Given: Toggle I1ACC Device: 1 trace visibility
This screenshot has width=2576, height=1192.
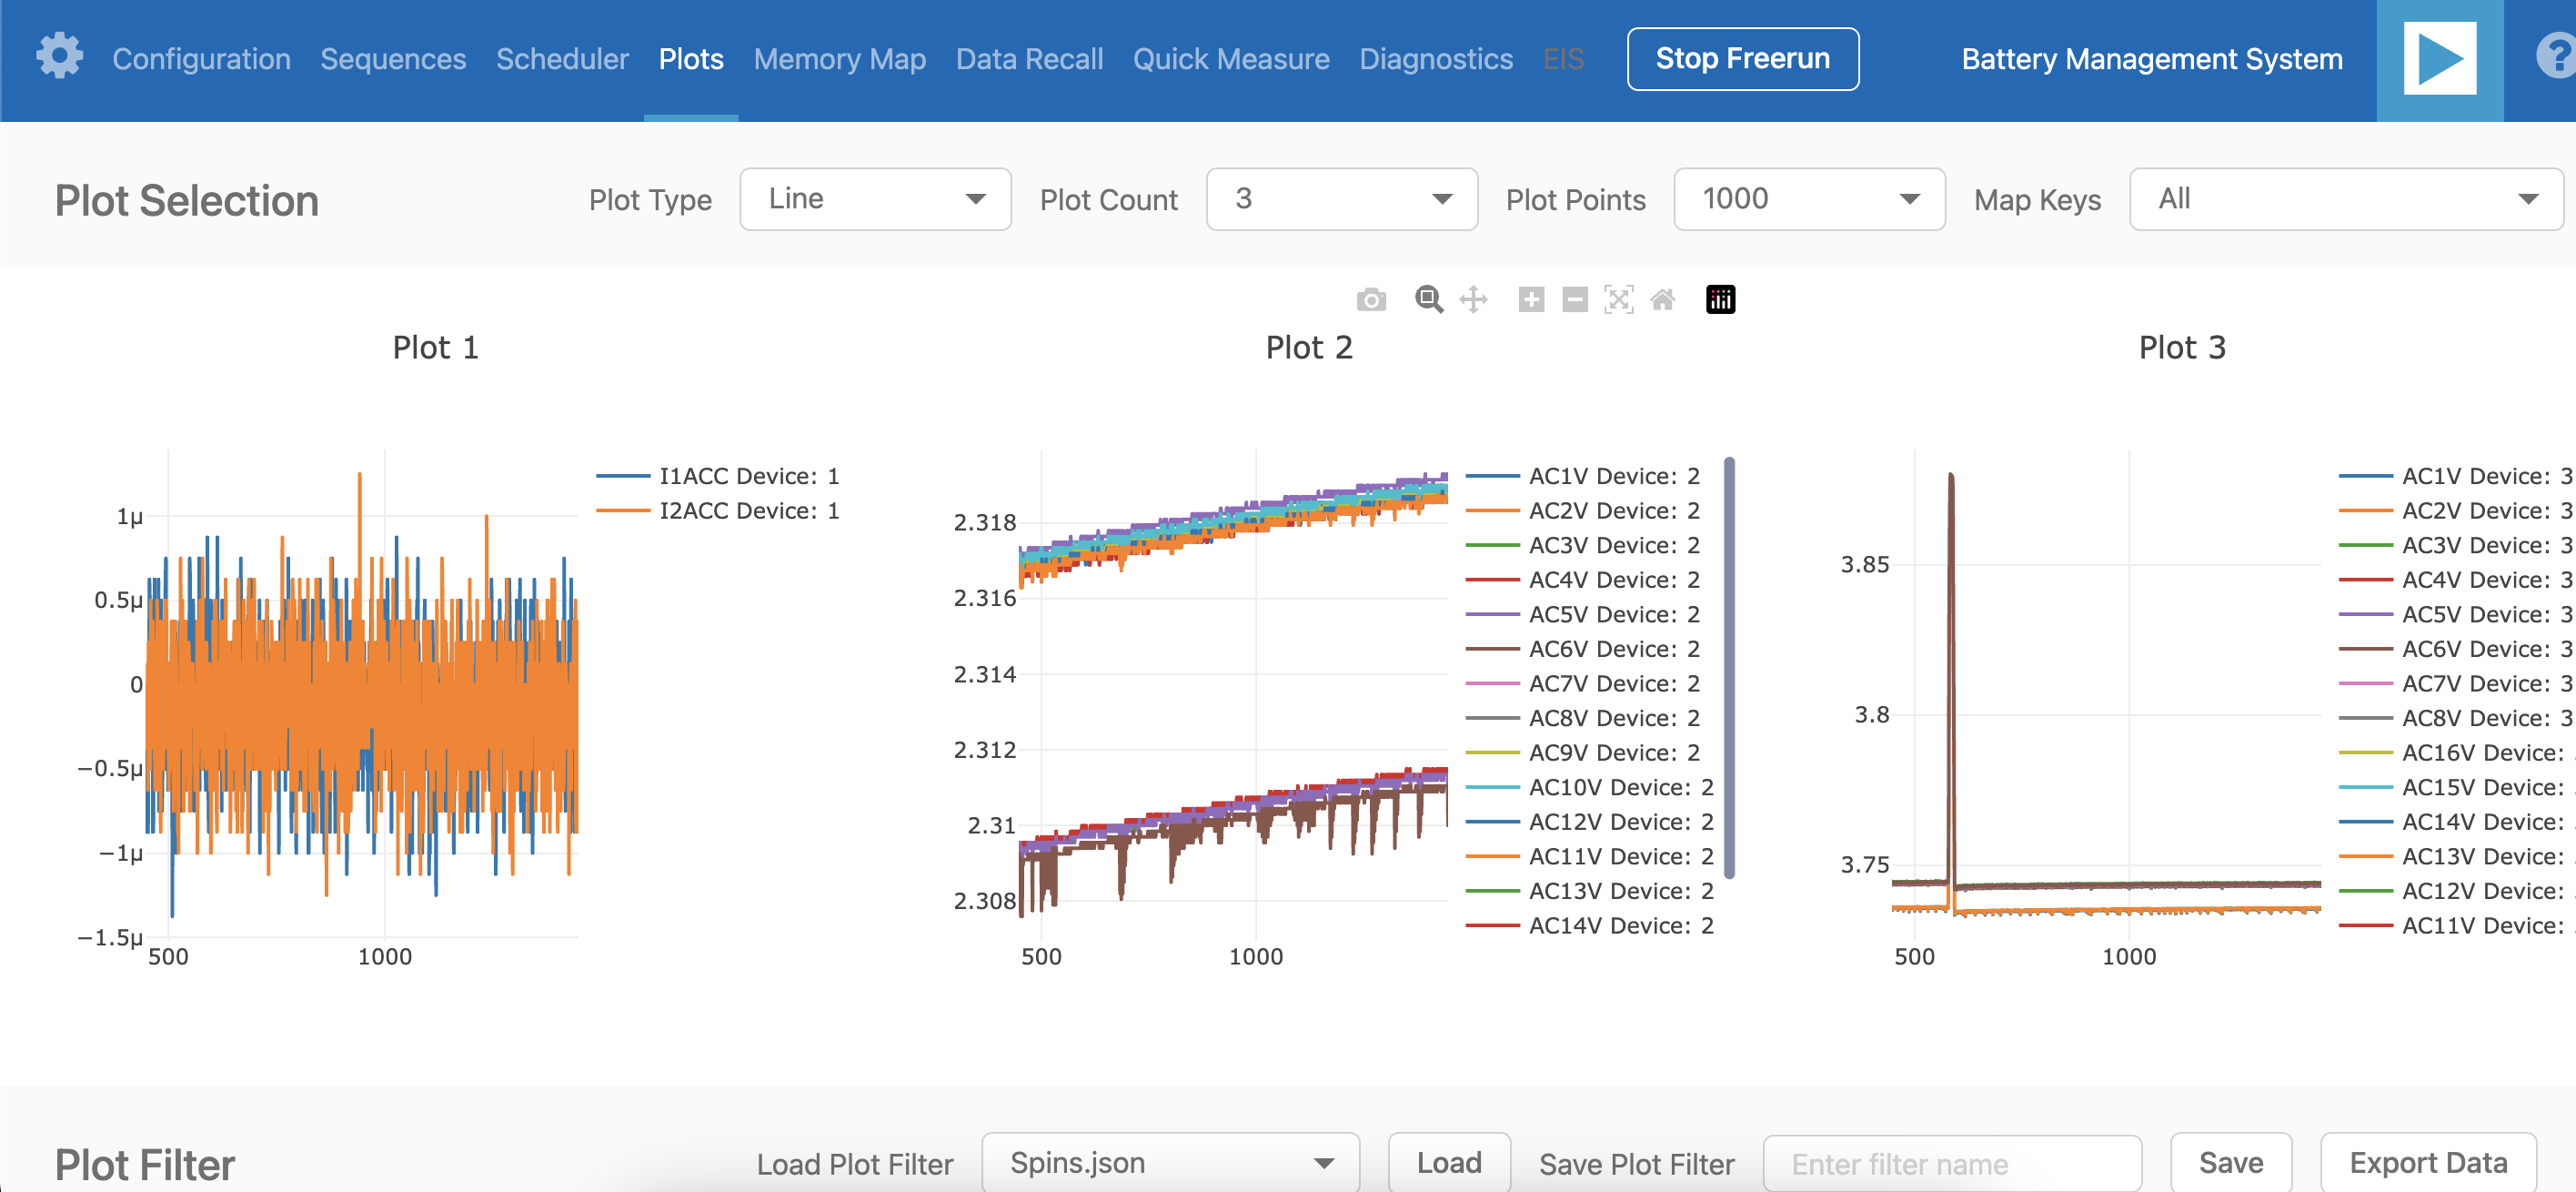Looking at the screenshot, I should tap(747, 476).
